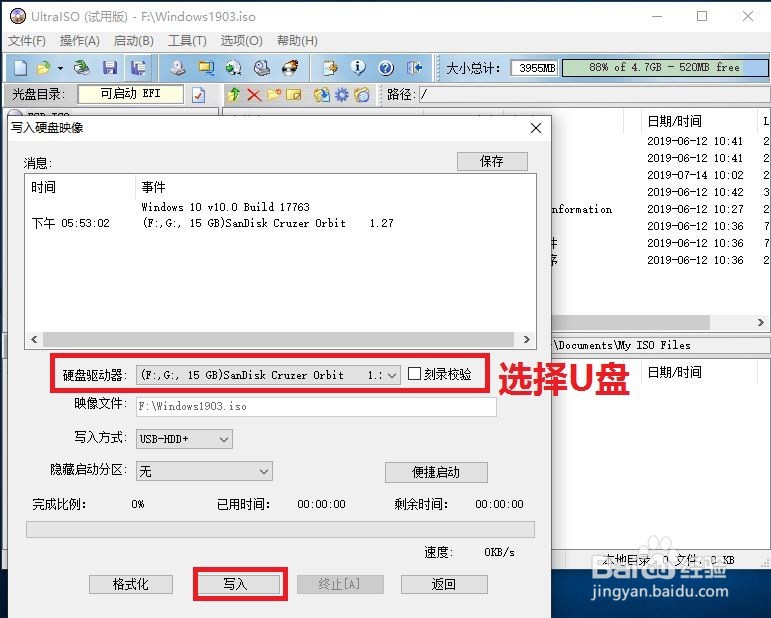Click the message log left scroll arrow
Screen dimensions: 771x618
point(34,339)
